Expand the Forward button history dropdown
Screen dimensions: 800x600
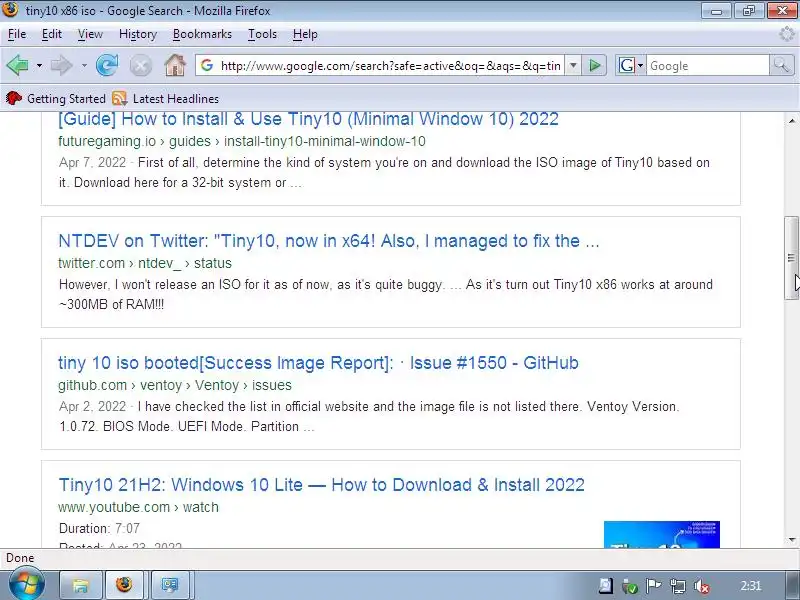(x=84, y=66)
